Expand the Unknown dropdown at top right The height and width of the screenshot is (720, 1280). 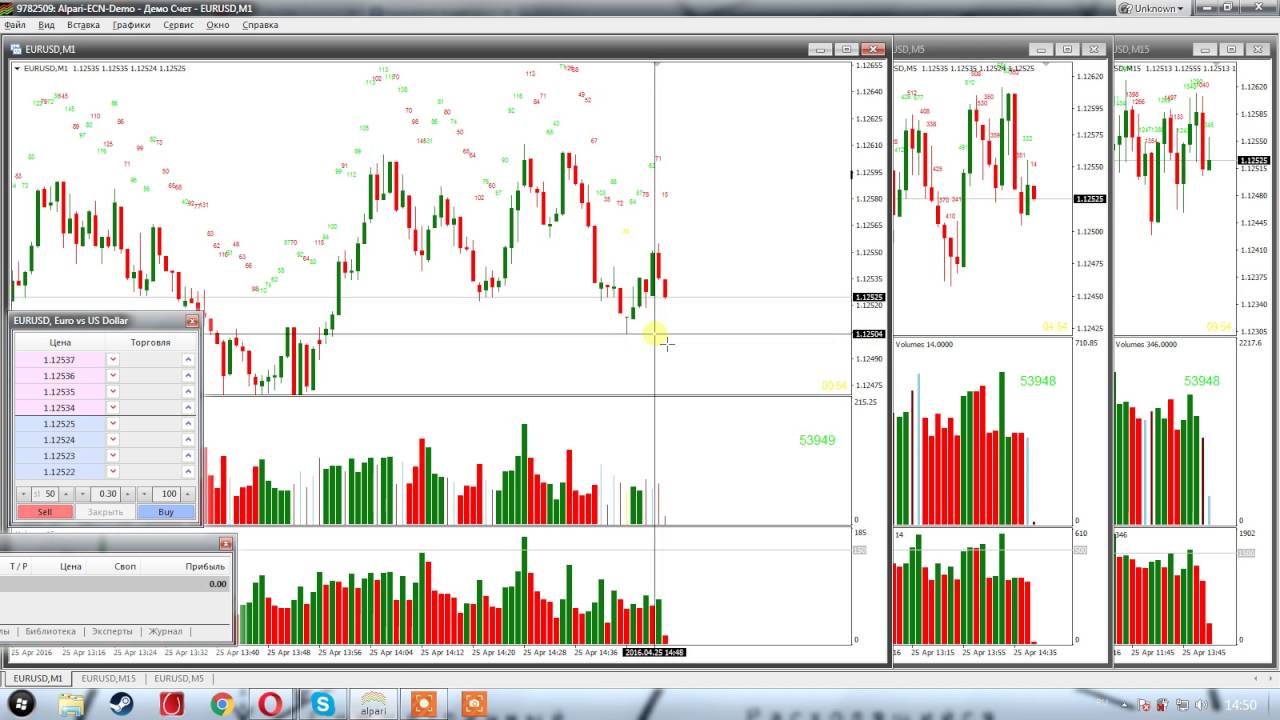coord(1154,8)
